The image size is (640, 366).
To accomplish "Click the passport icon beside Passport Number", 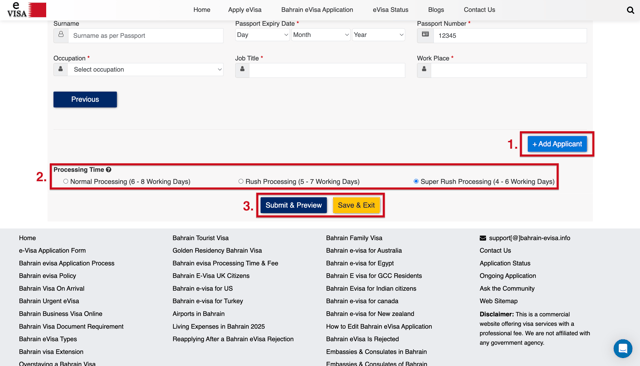I will (x=425, y=35).
